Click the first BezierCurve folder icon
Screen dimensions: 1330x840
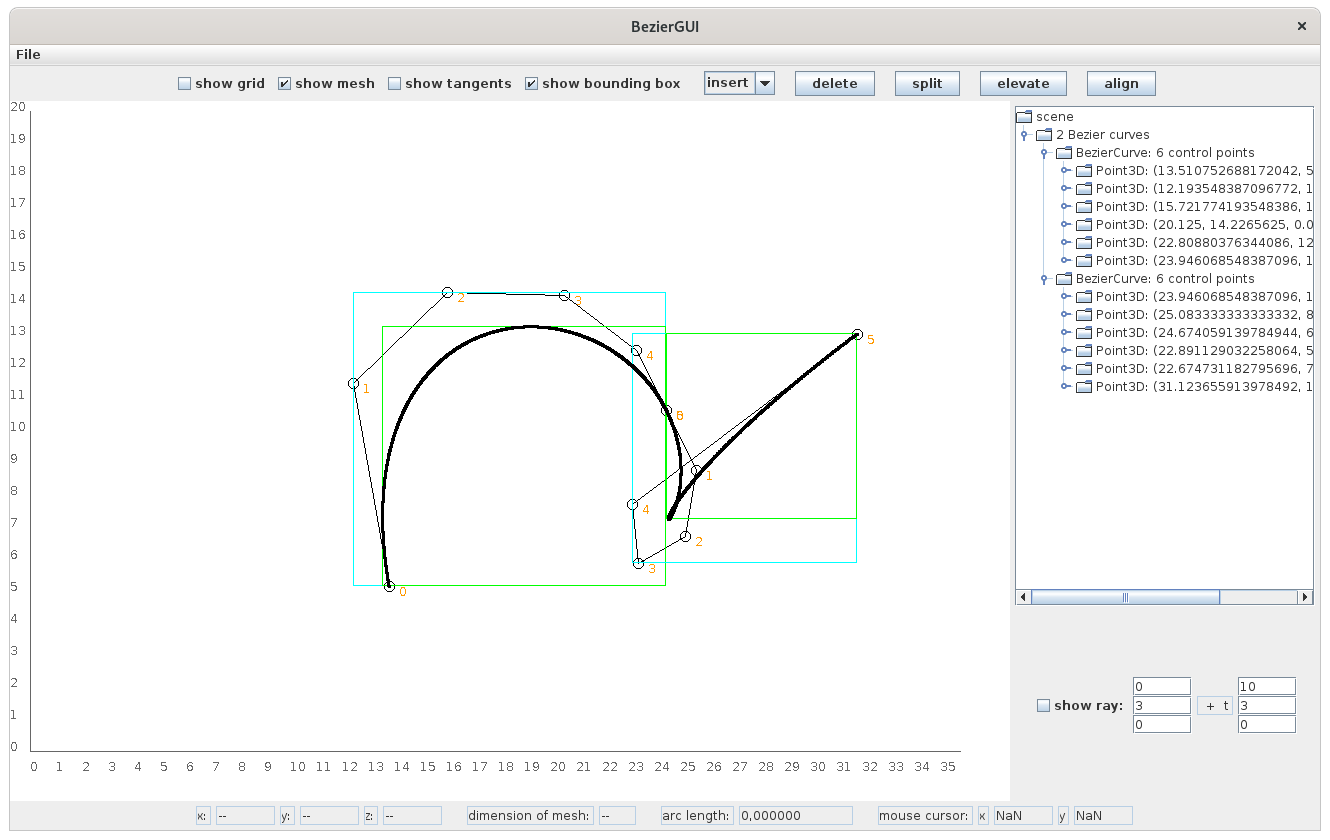pos(1063,153)
